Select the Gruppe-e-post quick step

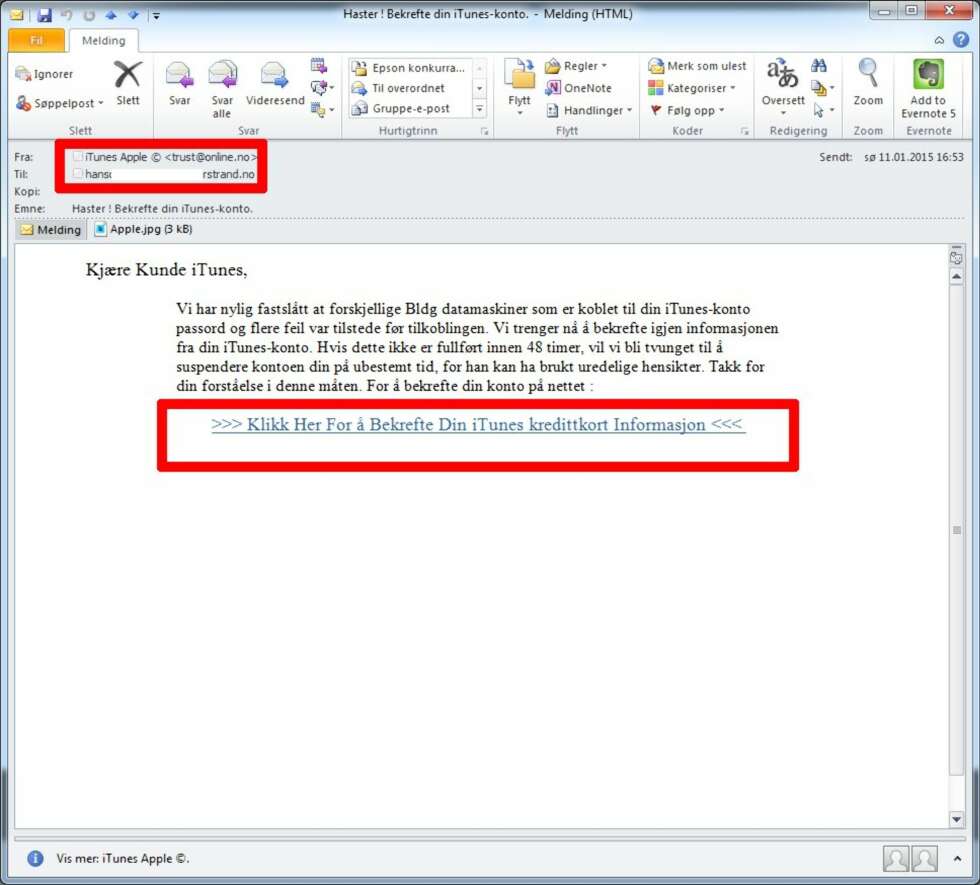coord(410,109)
